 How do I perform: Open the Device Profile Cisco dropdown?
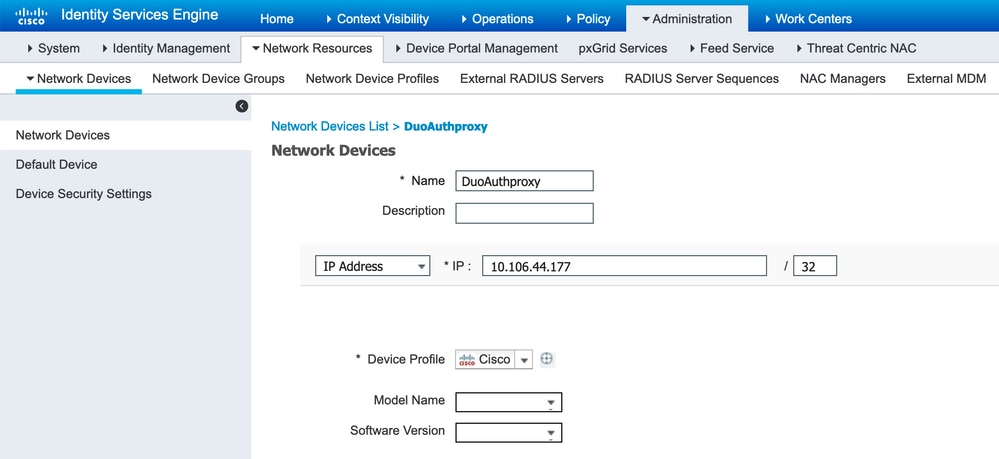(x=523, y=360)
